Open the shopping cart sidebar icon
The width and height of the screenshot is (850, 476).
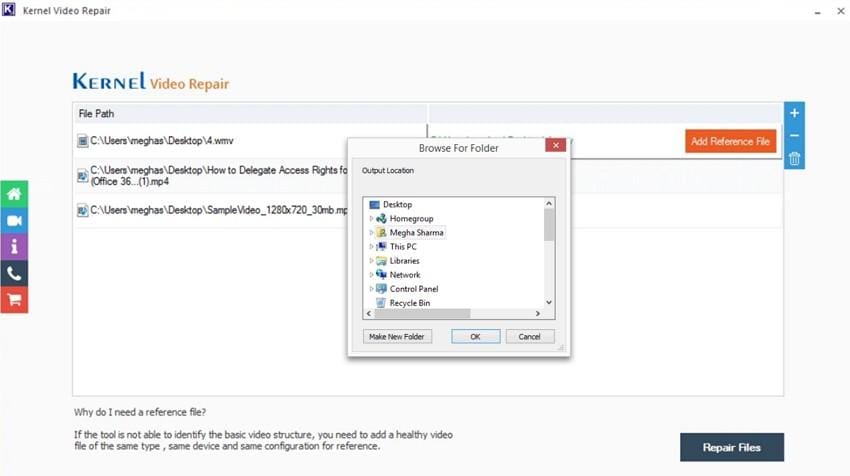[14, 300]
